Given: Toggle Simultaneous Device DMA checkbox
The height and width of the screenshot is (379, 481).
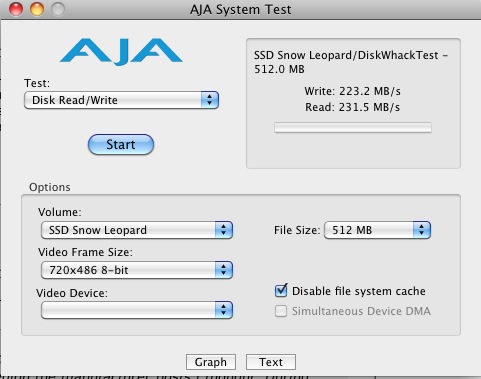Looking at the screenshot, I should [x=281, y=311].
